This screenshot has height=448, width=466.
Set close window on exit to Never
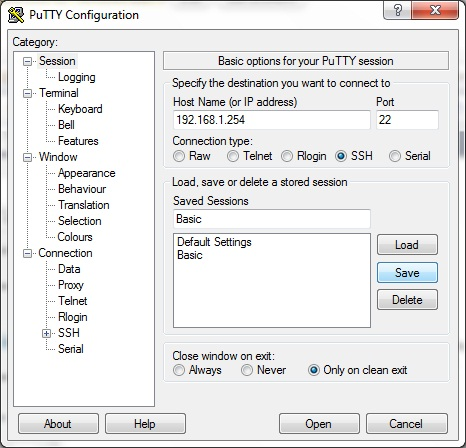click(247, 370)
